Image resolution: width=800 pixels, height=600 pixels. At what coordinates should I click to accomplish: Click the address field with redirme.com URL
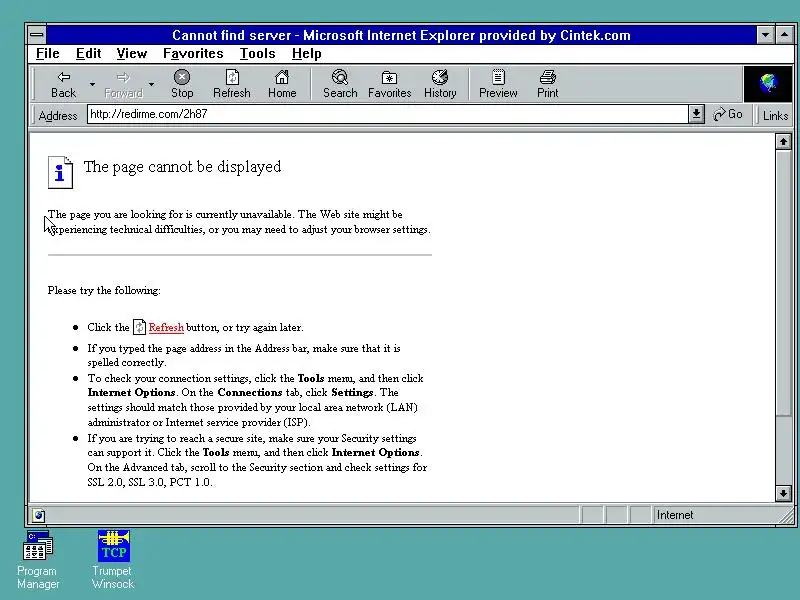[x=388, y=114]
